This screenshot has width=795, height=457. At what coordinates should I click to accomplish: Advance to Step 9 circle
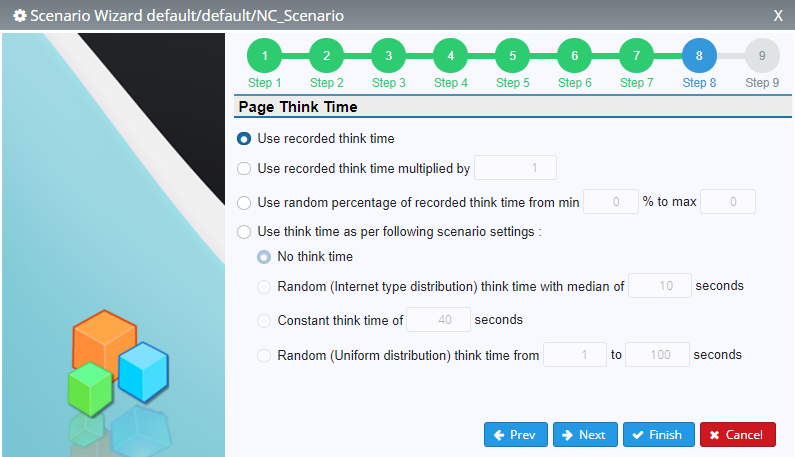click(x=762, y=55)
